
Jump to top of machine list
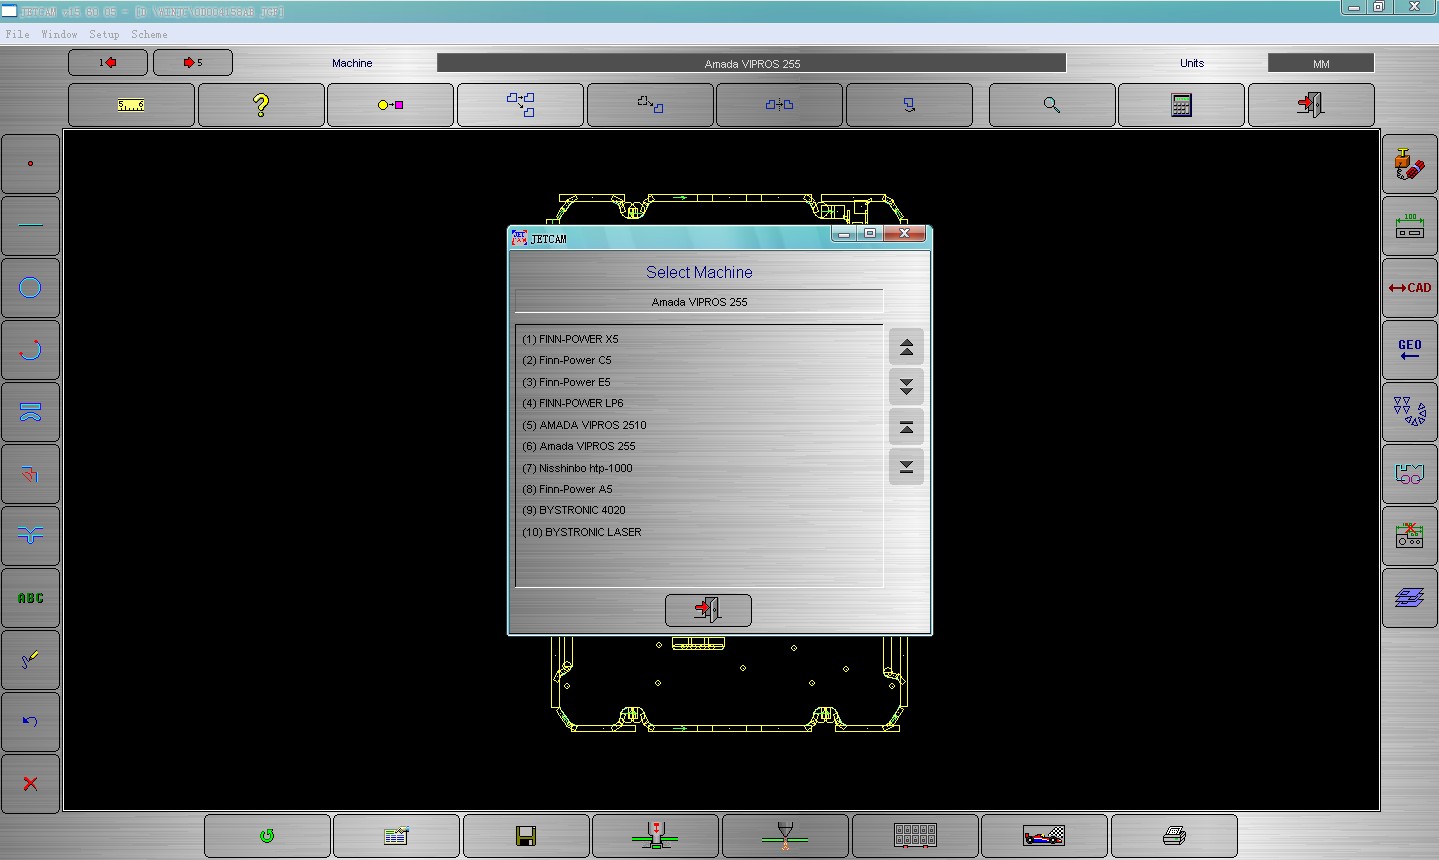click(906, 428)
